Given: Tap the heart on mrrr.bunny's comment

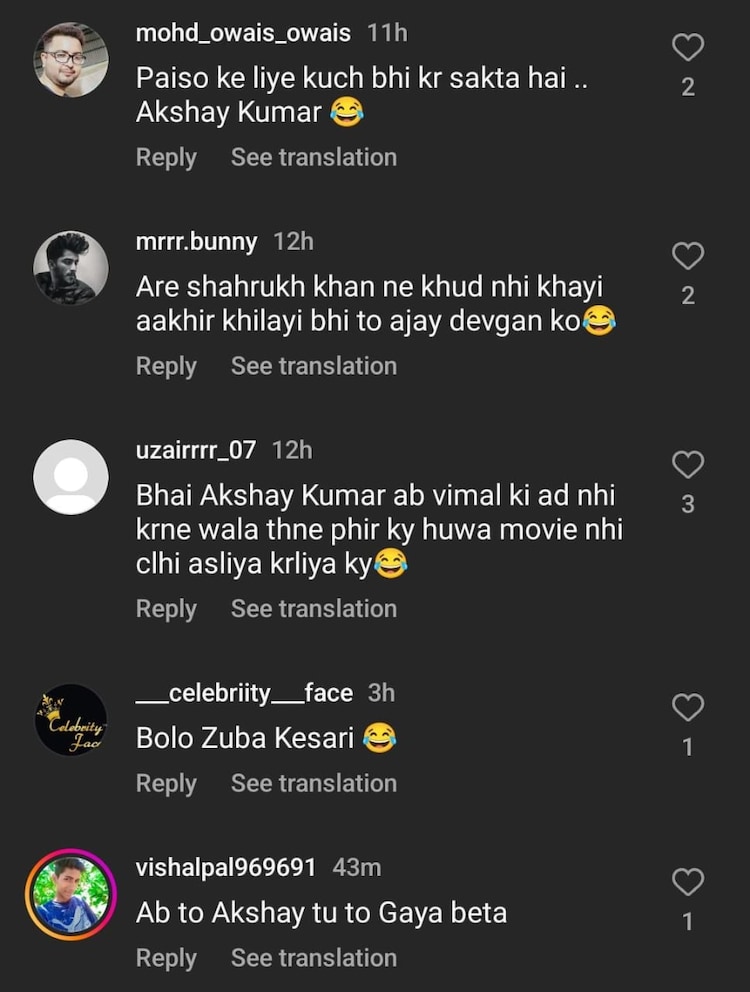Looking at the screenshot, I should 687,256.
